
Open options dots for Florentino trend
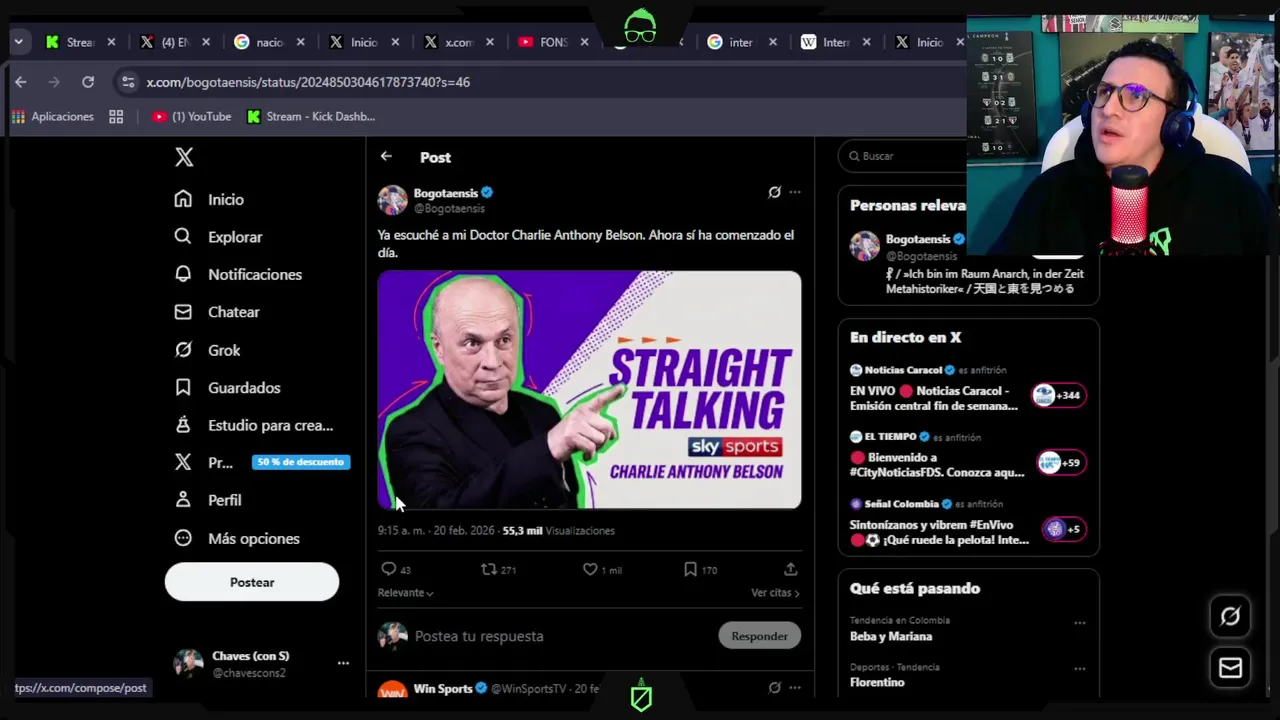(x=1080, y=669)
